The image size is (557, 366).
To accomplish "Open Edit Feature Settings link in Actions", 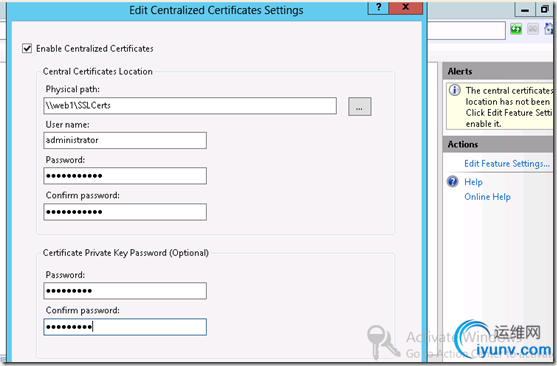I will coord(507,164).
